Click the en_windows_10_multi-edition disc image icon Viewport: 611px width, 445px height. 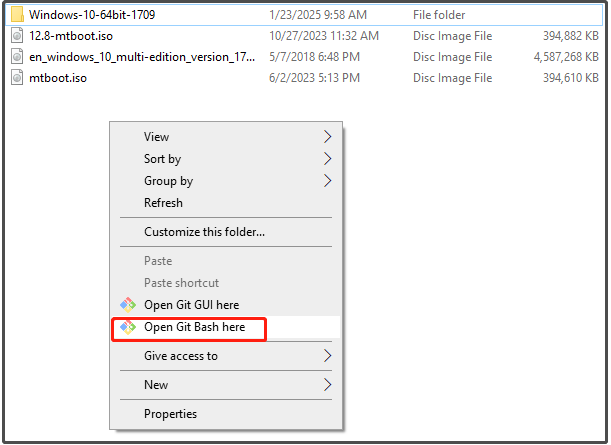[17, 57]
